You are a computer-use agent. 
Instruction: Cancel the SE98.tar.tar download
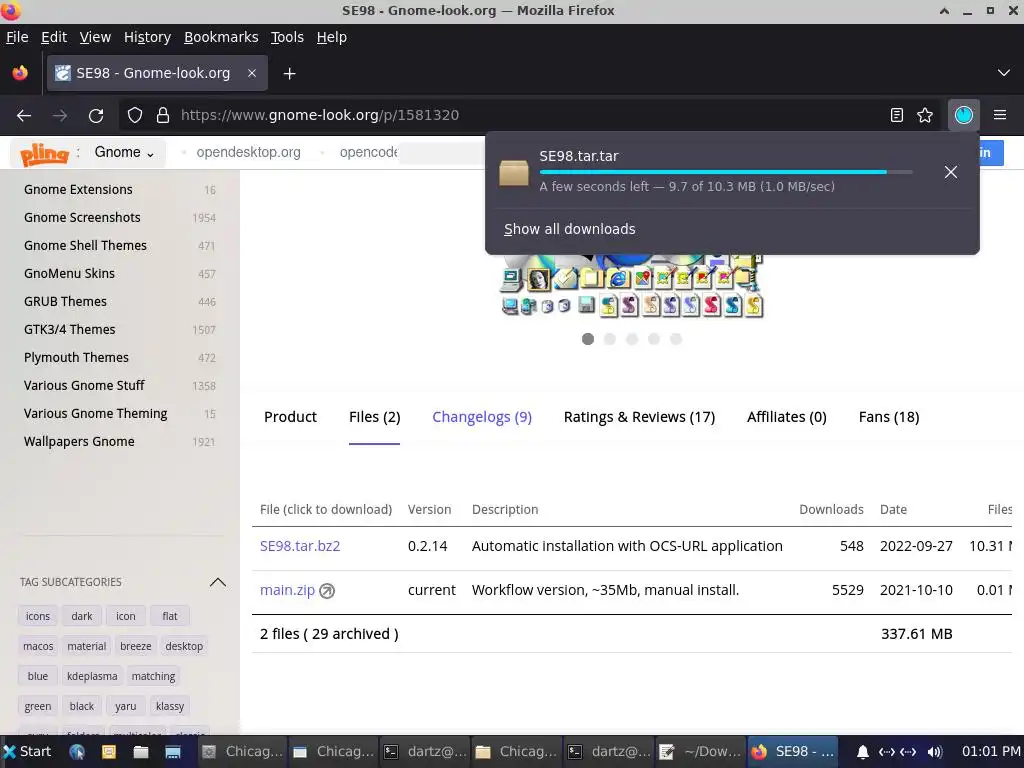pos(950,172)
